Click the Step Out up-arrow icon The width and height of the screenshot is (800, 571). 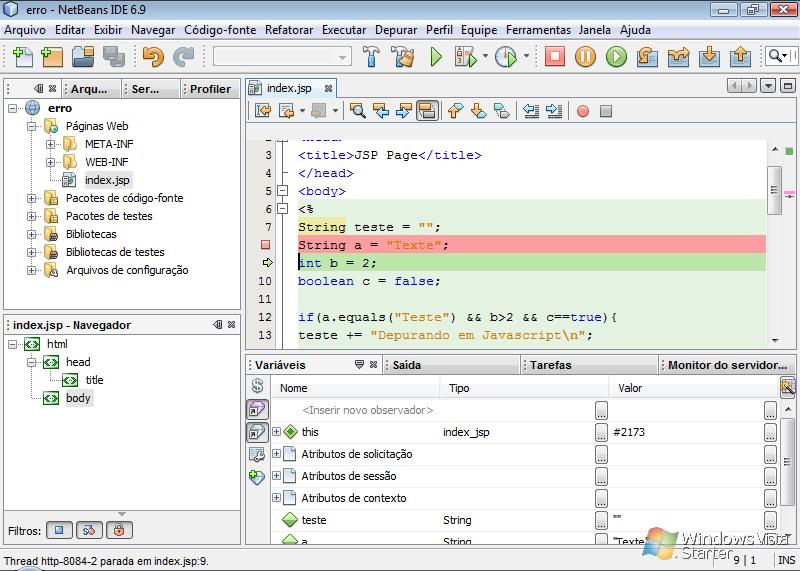740,56
